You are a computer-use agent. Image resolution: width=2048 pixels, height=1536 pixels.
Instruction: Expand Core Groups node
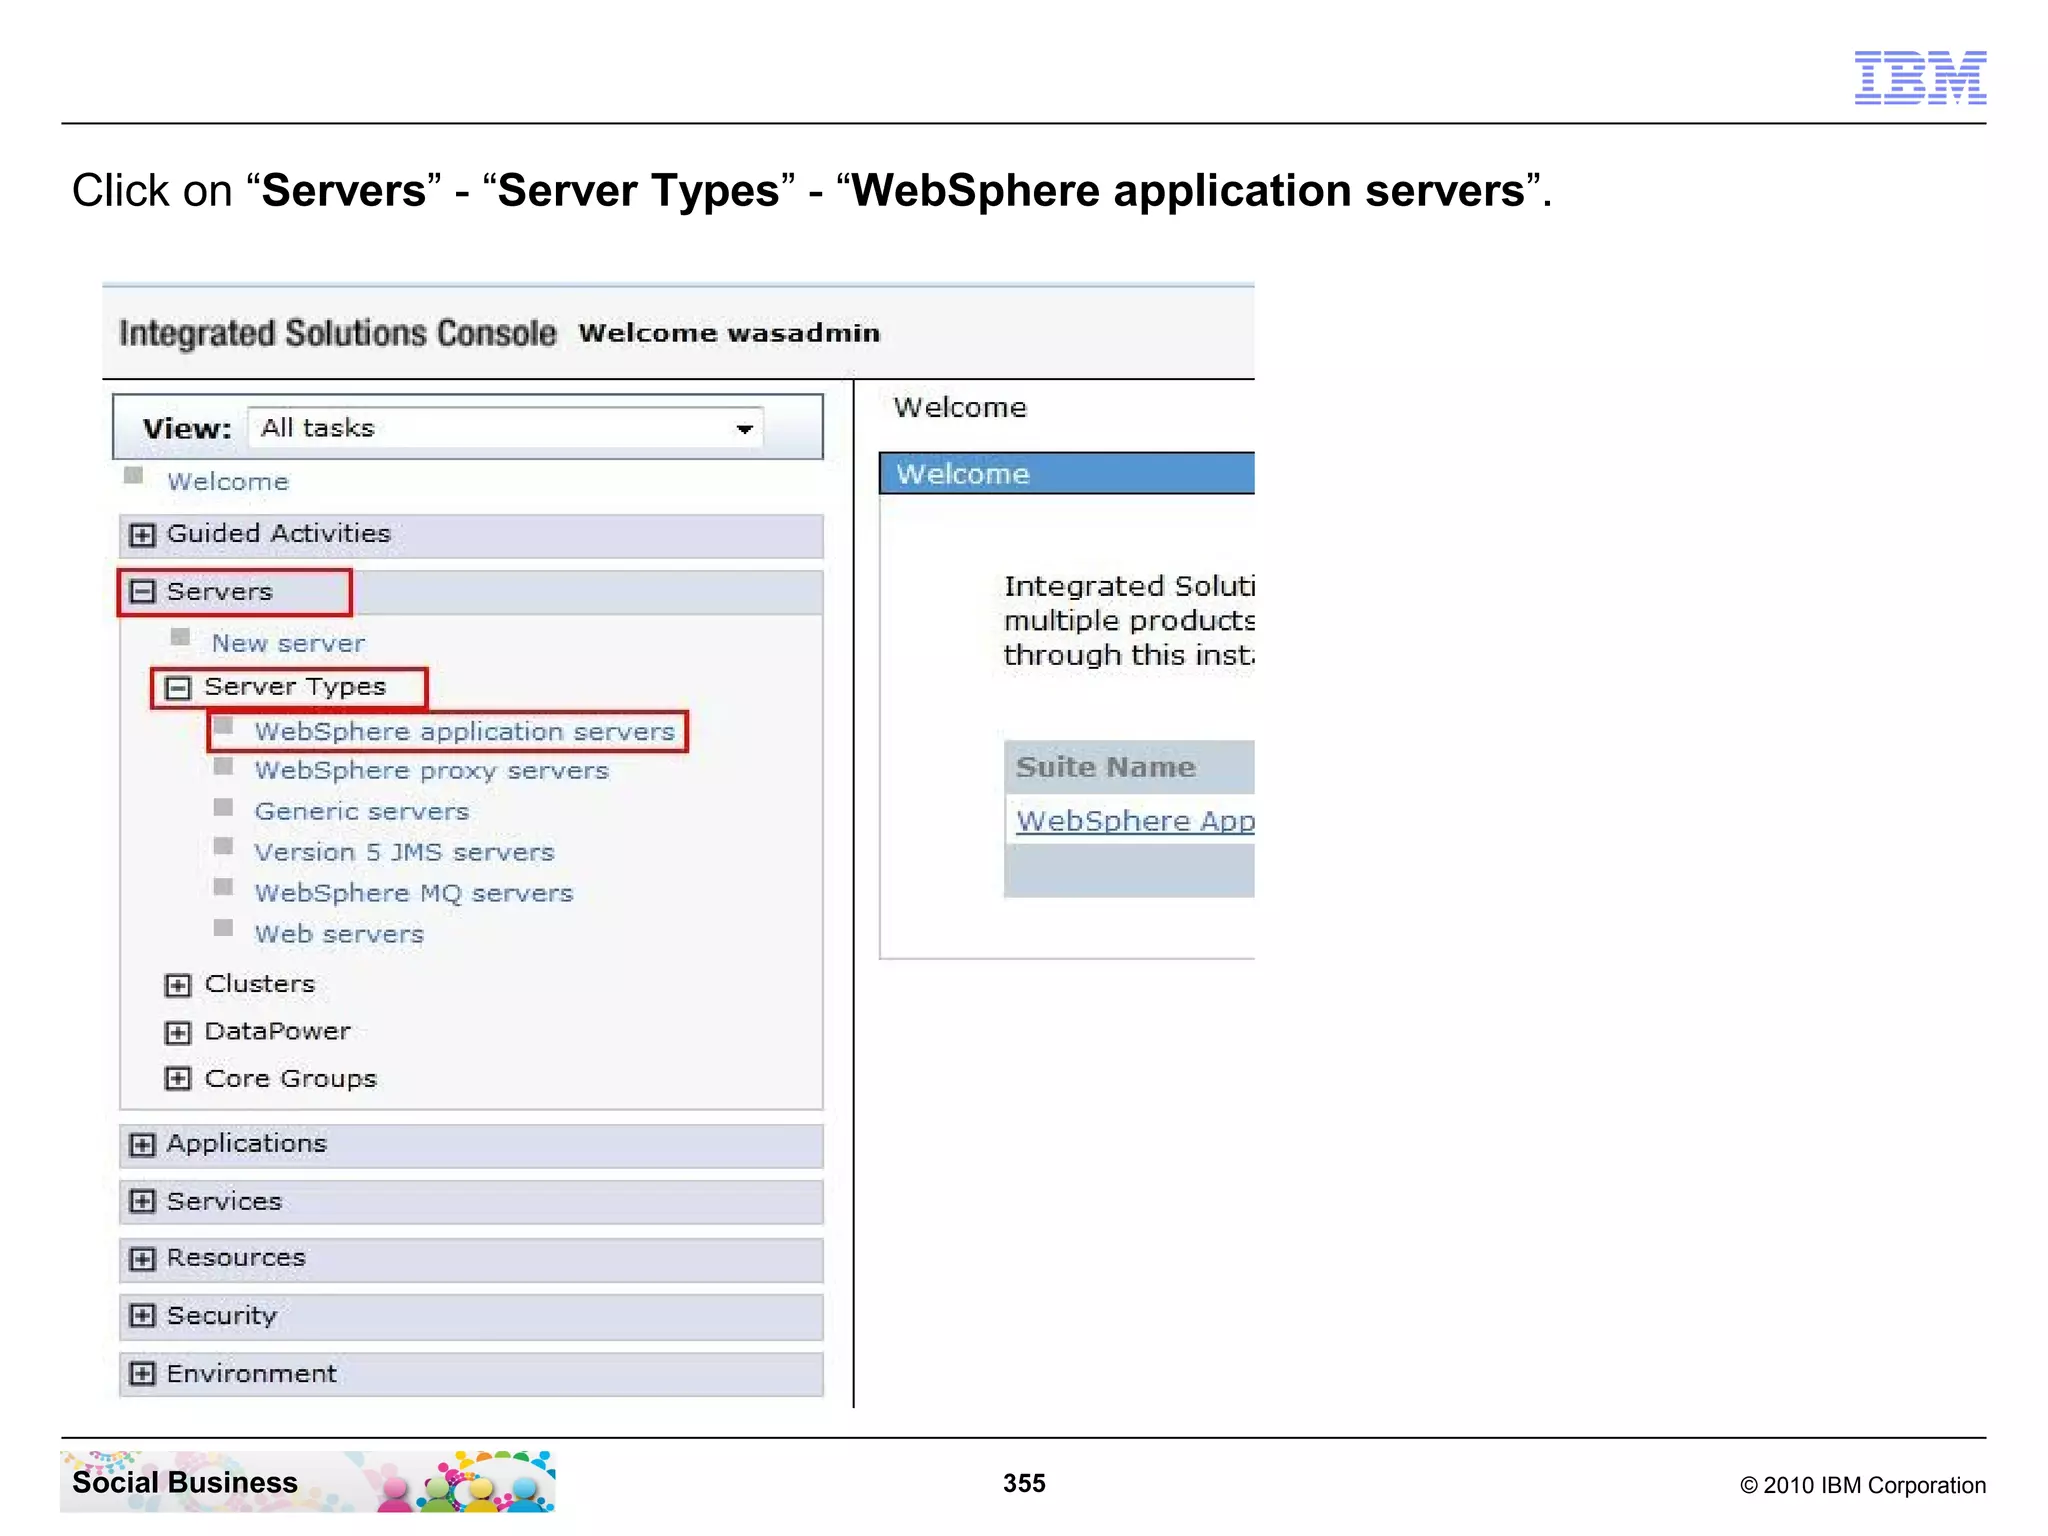click(178, 1078)
